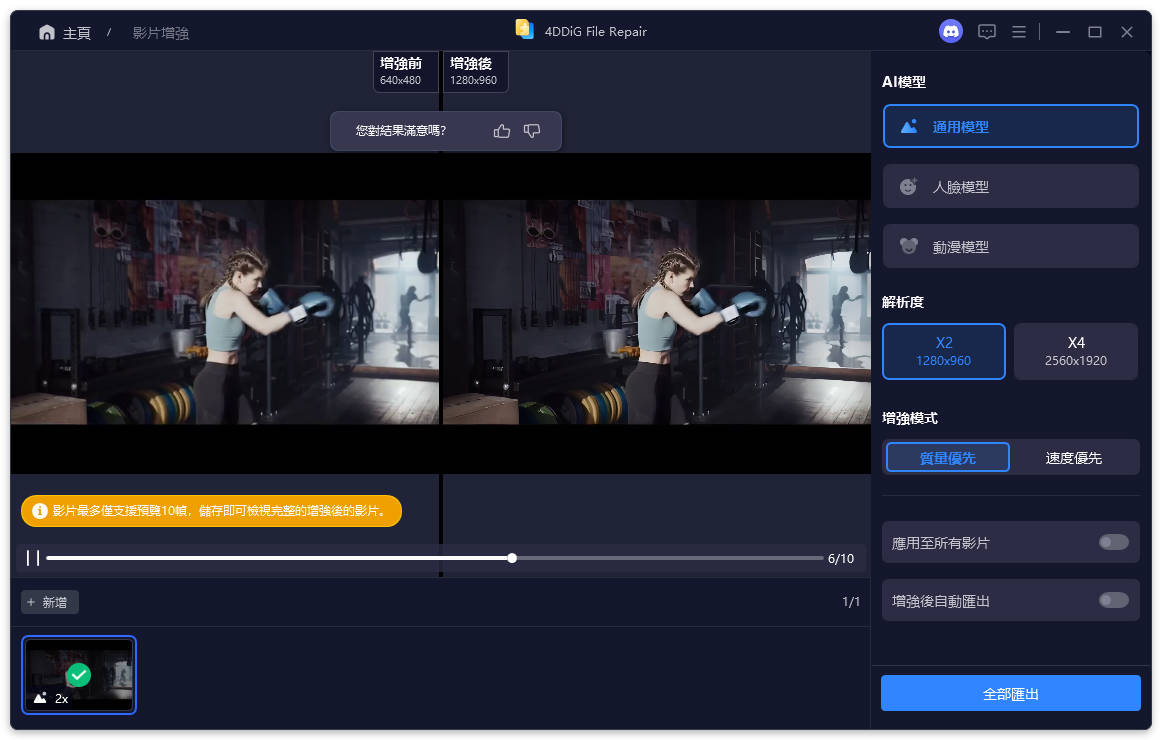Open the hamburger menu icon
This screenshot has height=740, width=1162.
(x=1018, y=31)
